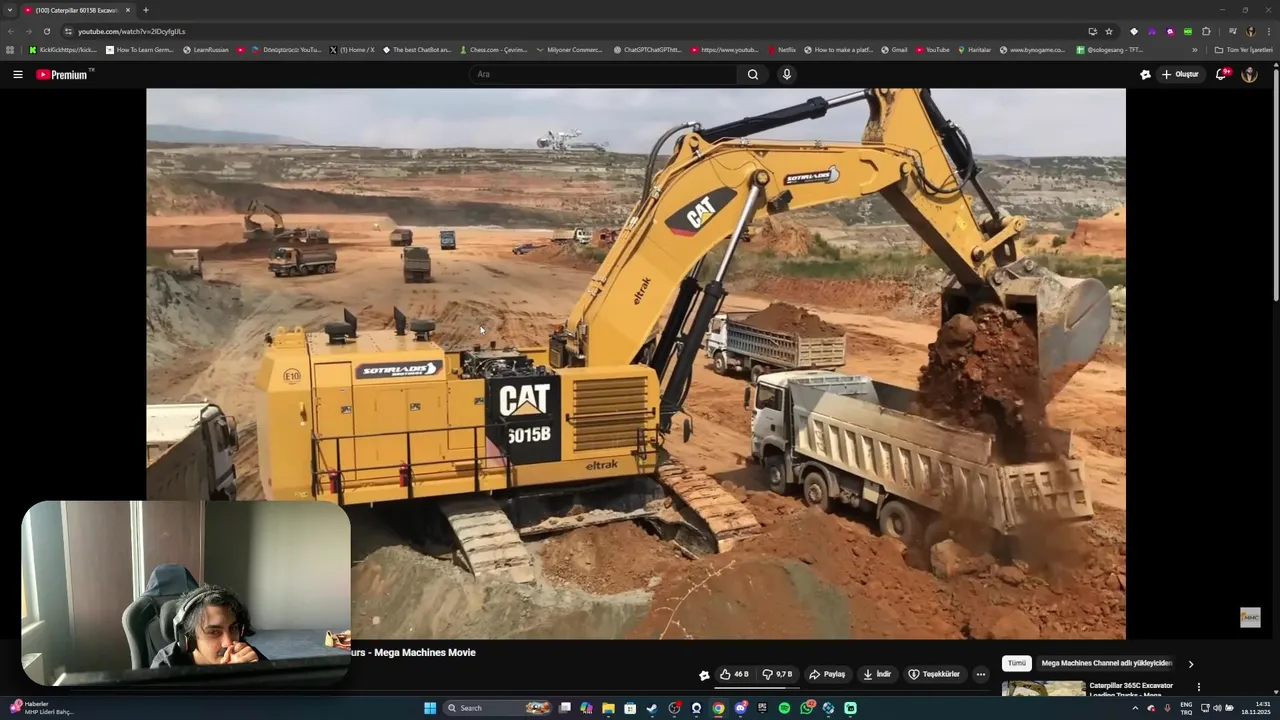Share the video via Paylaş
This screenshot has height=720, width=1280.
point(827,674)
